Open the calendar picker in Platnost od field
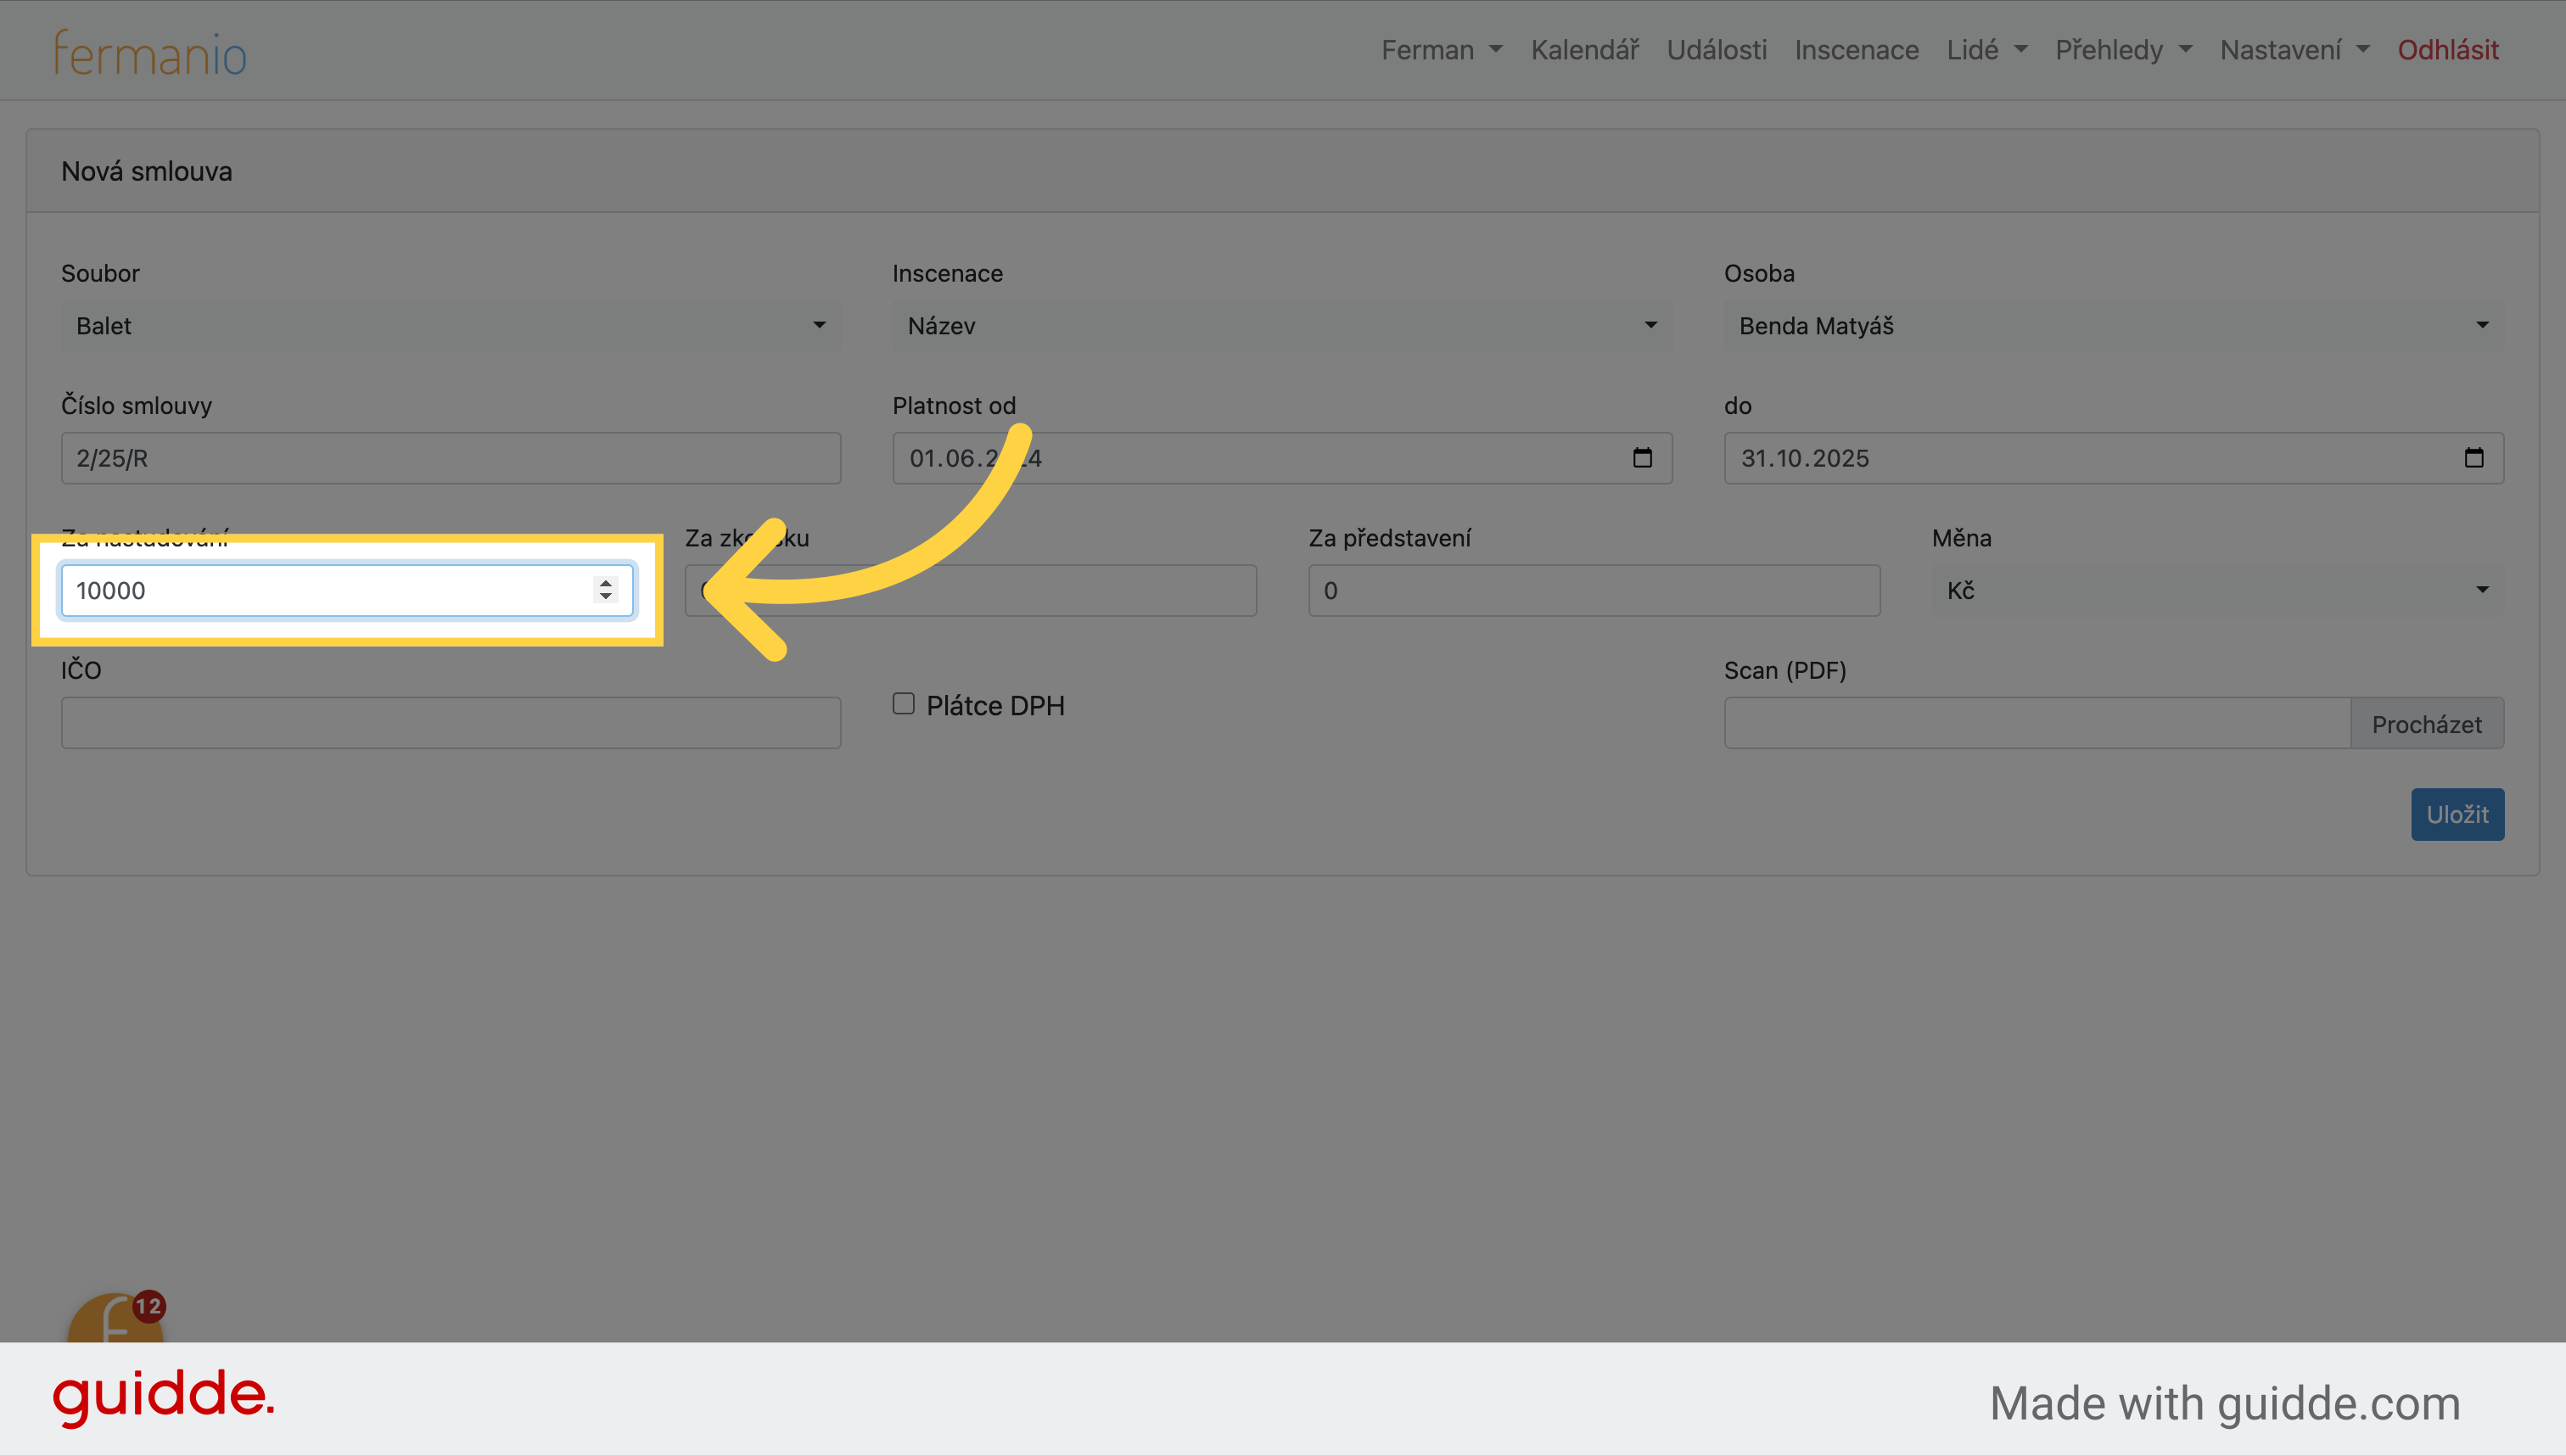This screenshot has height=1456, width=2566. coord(1642,458)
